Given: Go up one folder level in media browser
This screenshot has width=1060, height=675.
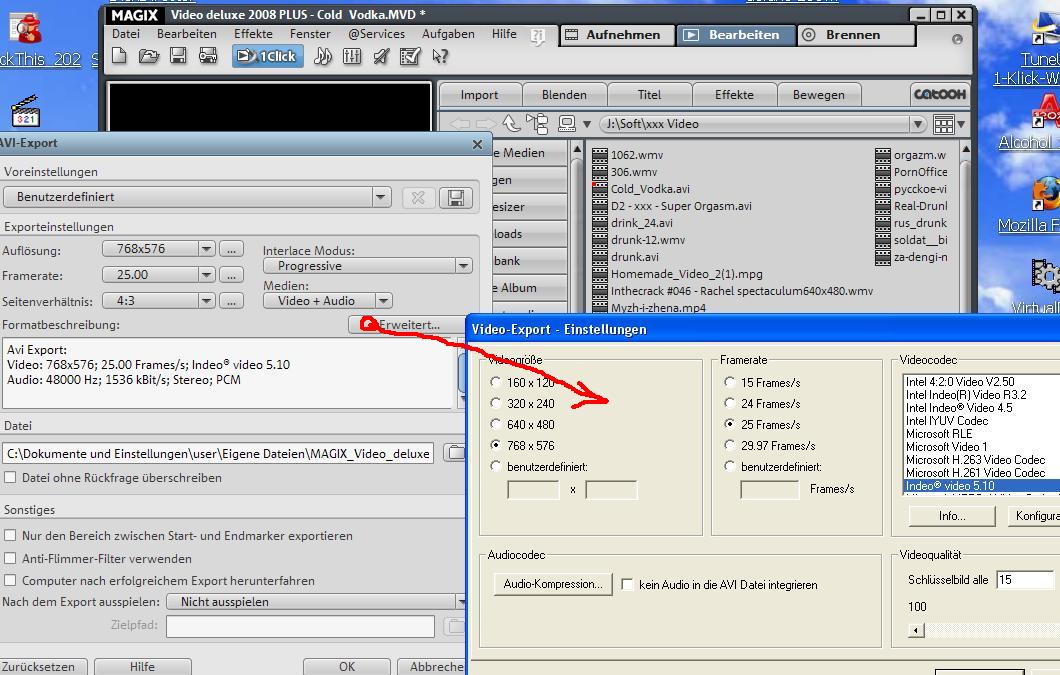Looking at the screenshot, I should 511,124.
